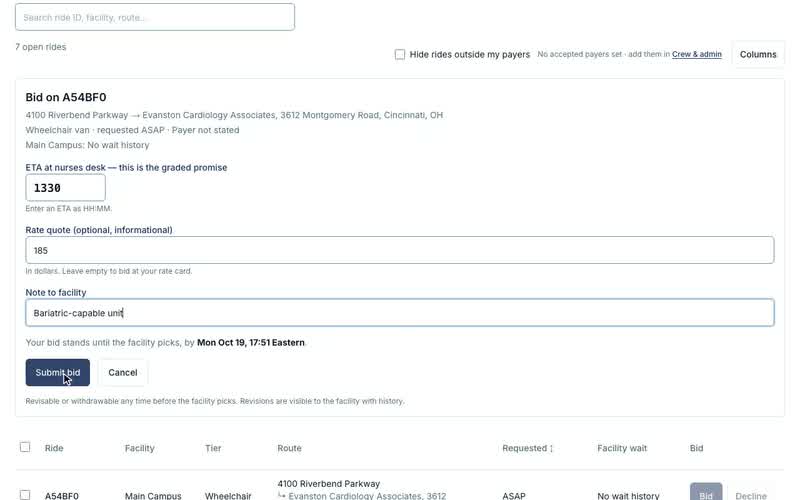Click the Bid column header

(696, 448)
